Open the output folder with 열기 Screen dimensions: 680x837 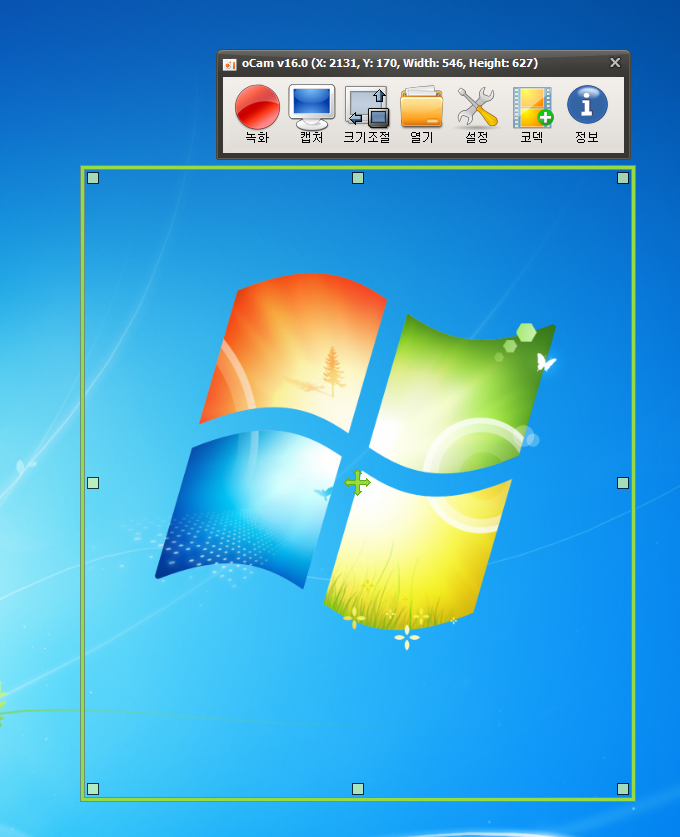[x=422, y=114]
